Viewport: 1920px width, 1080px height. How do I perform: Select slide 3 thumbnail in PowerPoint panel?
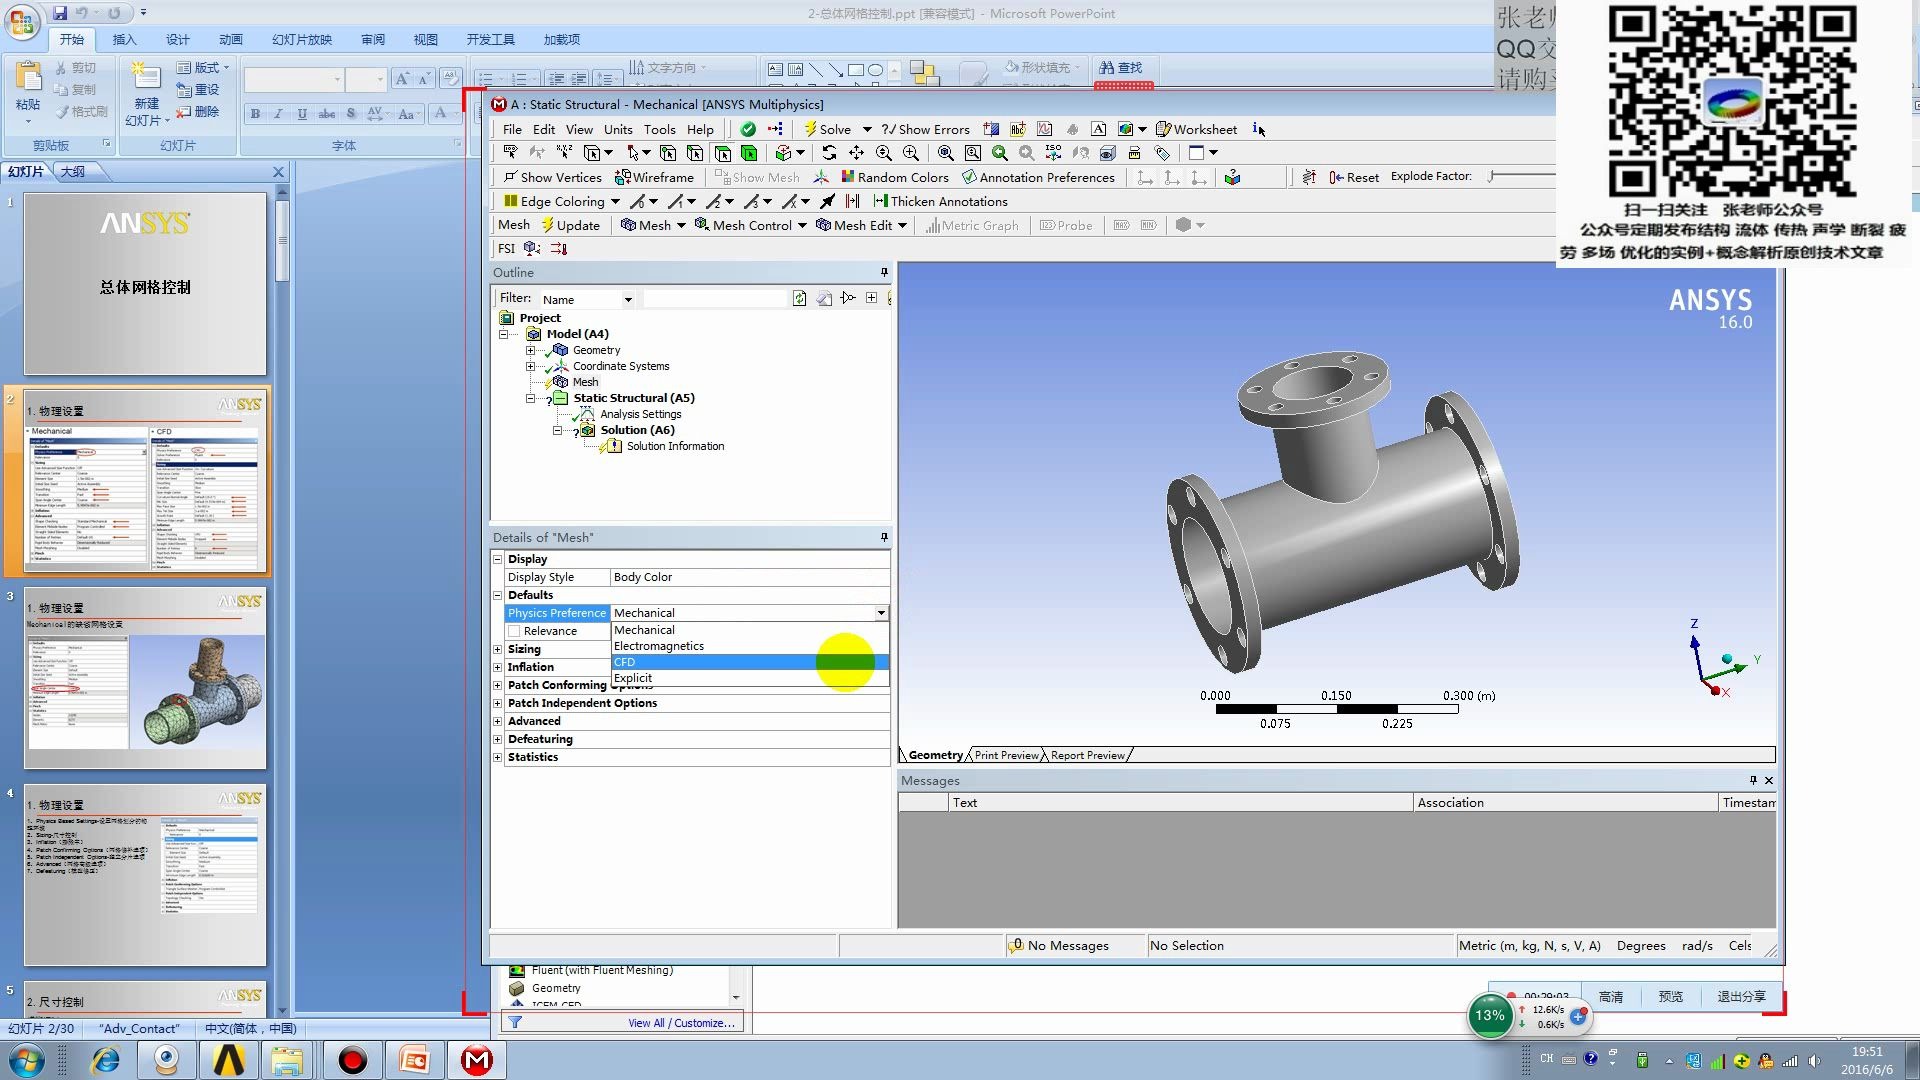[x=145, y=678]
